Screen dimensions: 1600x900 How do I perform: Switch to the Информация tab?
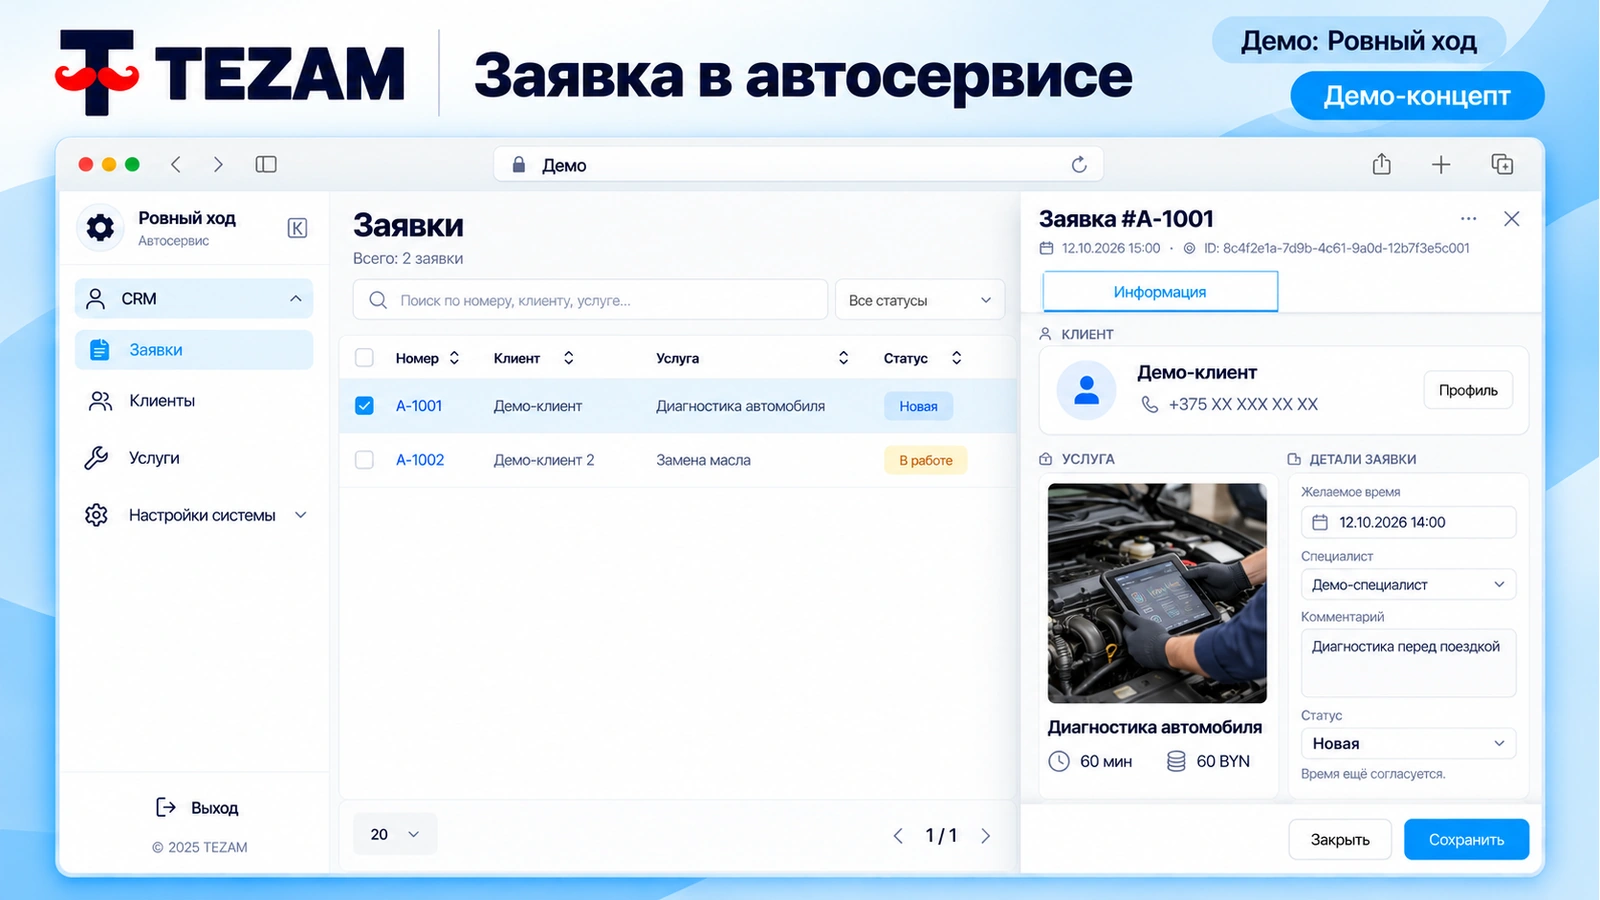click(x=1160, y=292)
